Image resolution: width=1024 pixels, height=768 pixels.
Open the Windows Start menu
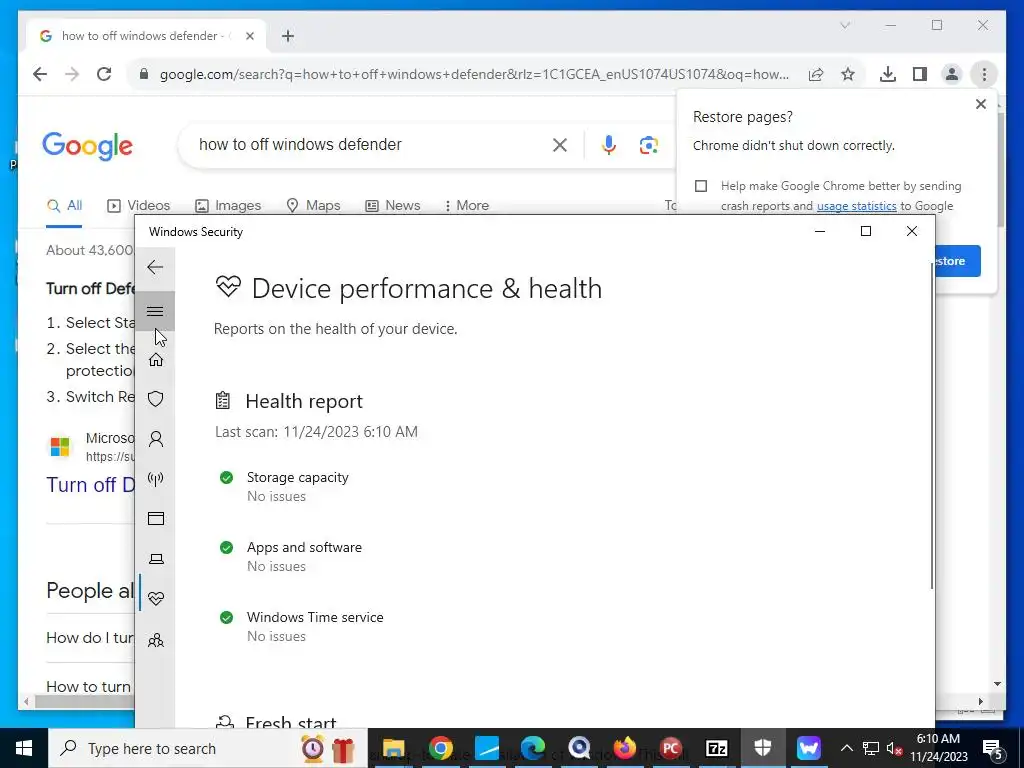tap(24, 748)
